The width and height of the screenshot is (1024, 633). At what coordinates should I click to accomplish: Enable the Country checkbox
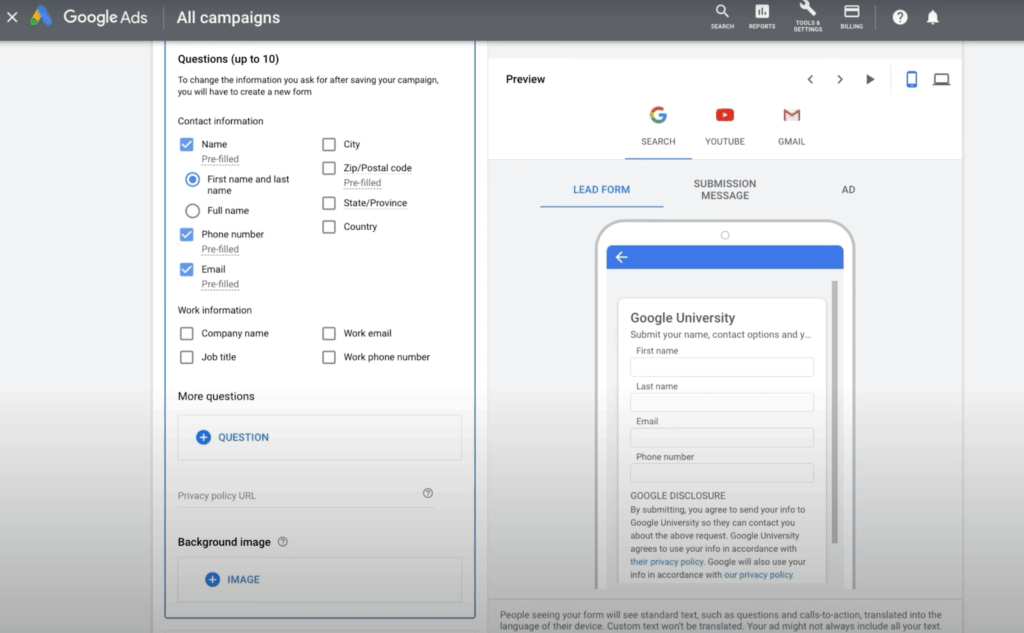(x=329, y=227)
